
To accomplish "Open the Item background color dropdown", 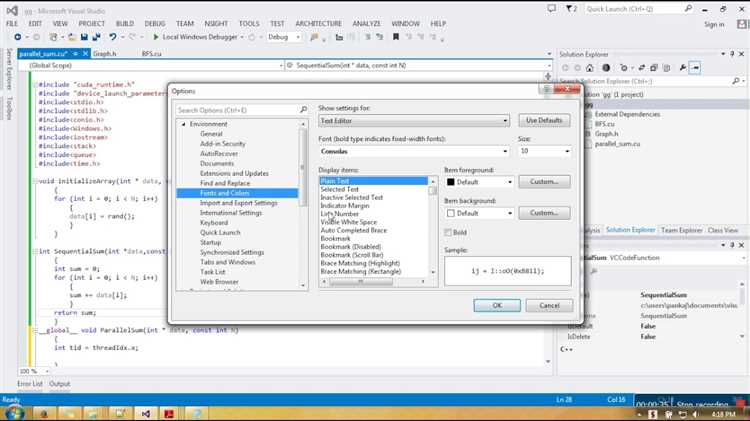I will point(479,213).
